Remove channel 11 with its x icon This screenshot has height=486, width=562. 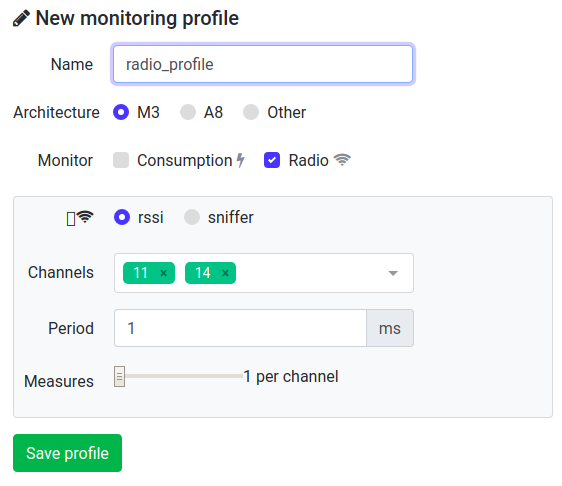coord(163,273)
